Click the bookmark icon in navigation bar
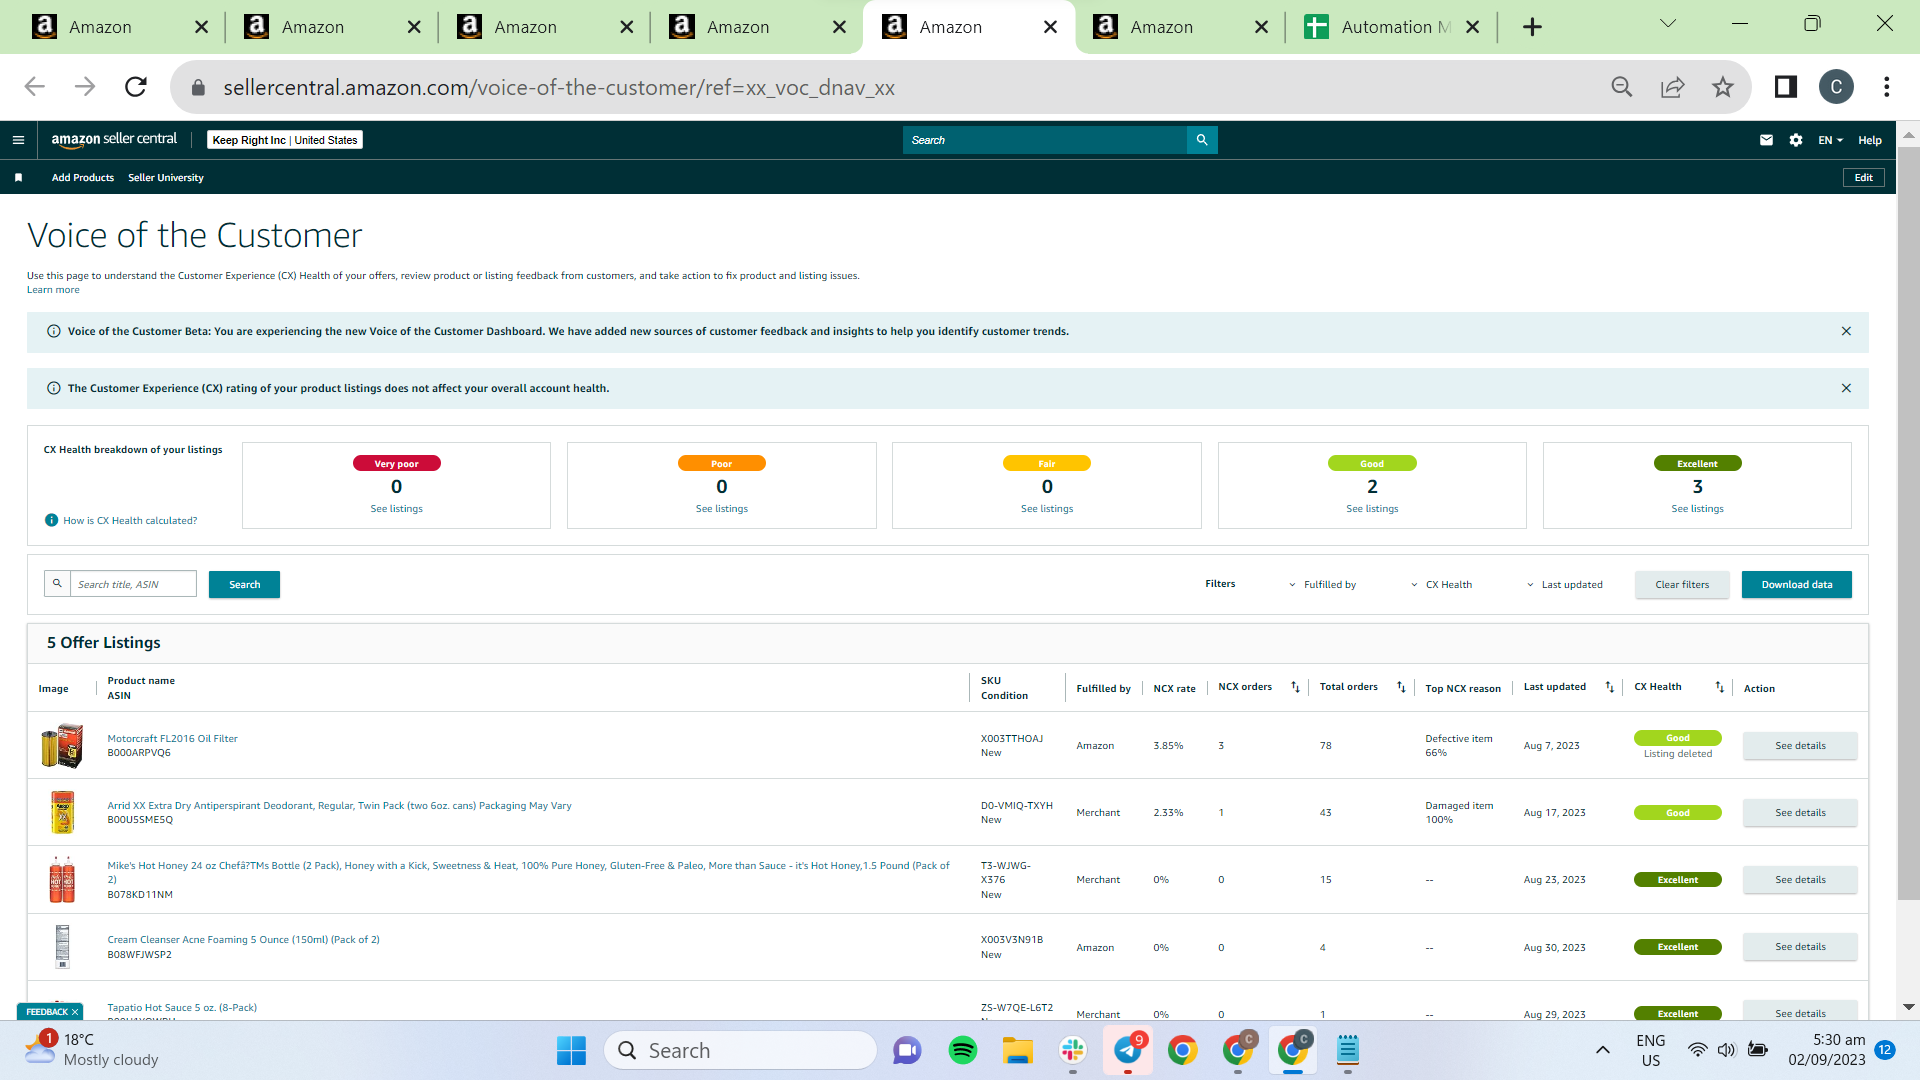Screen dimensions: 1920x1080 [x=18, y=178]
